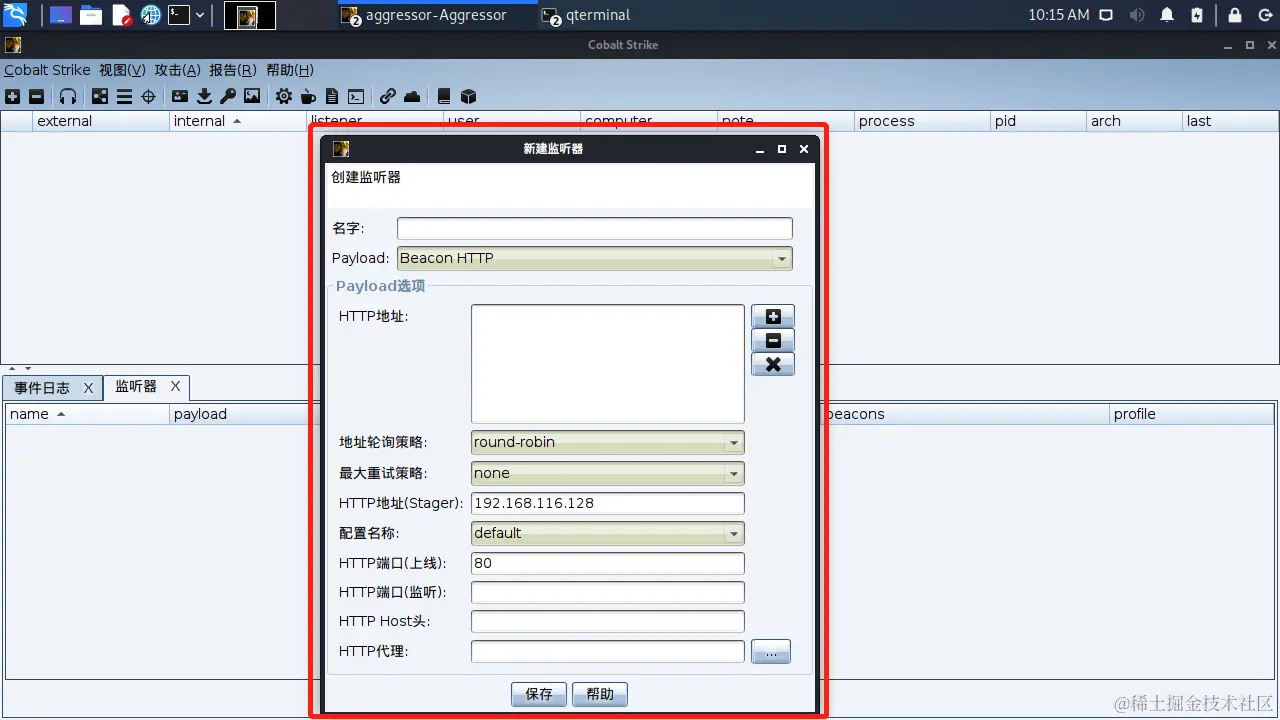Click the terminal scripted delivery icon
The height and width of the screenshot is (720, 1280).
(356, 96)
